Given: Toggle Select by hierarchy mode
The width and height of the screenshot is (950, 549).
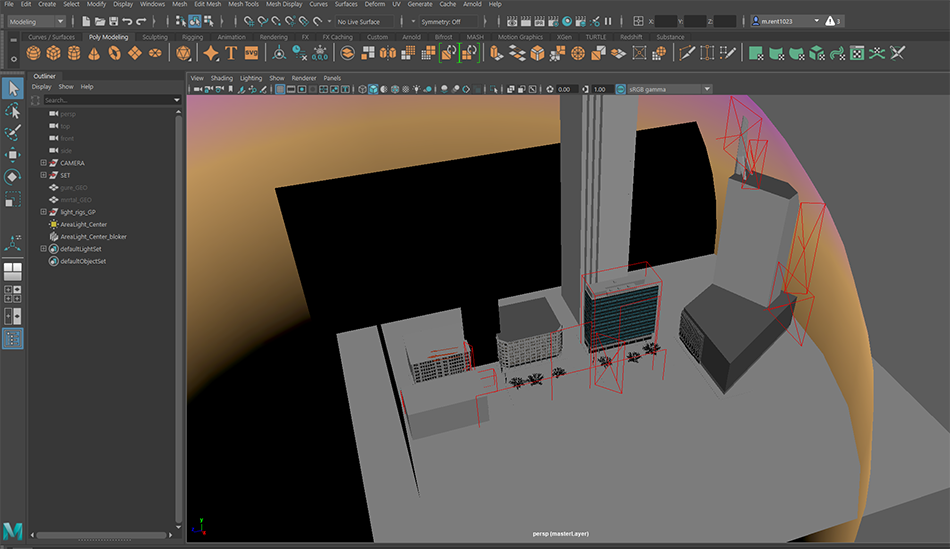Looking at the screenshot, I should (x=181, y=21).
